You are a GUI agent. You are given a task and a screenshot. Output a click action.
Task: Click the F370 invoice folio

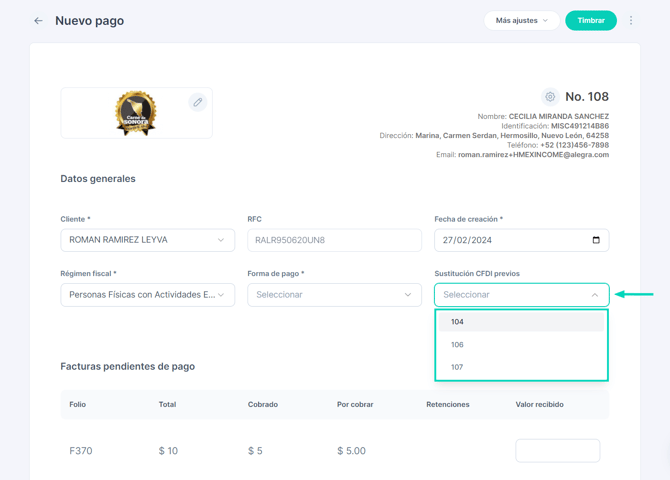tap(81, 451)
